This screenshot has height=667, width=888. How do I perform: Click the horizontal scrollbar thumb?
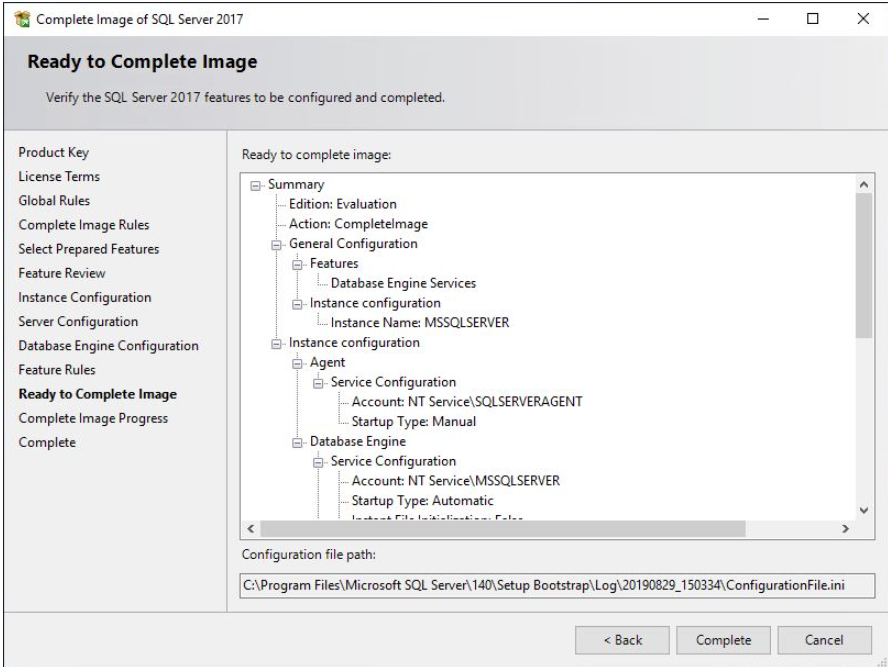coord(503,529)
